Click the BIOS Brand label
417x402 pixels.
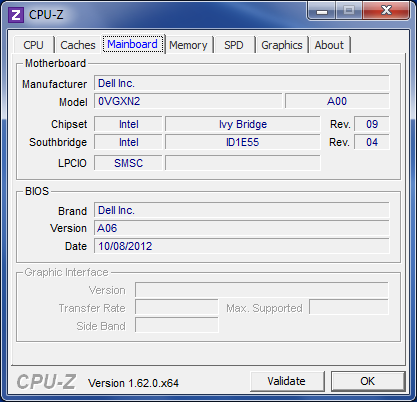click(x=72, y=211)
